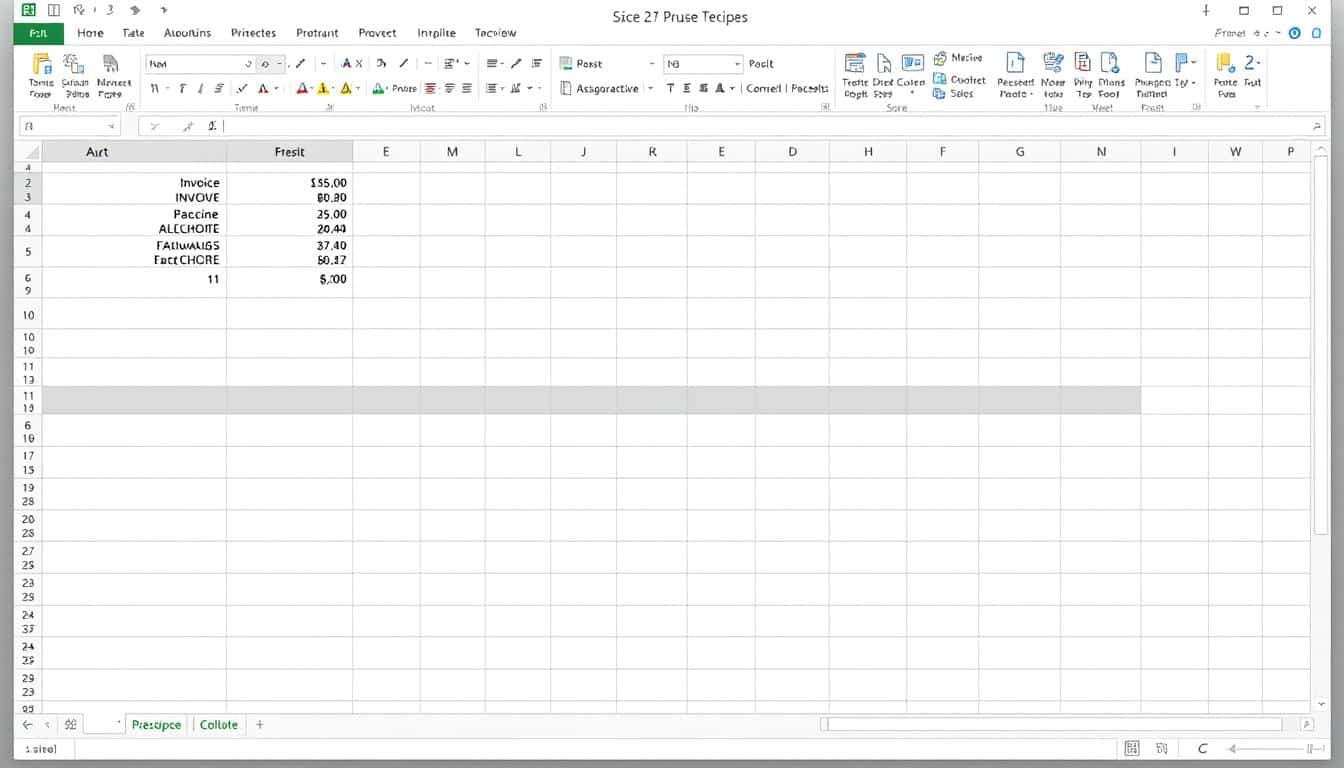Open the Priectes ribbon tab

(253, 33)
